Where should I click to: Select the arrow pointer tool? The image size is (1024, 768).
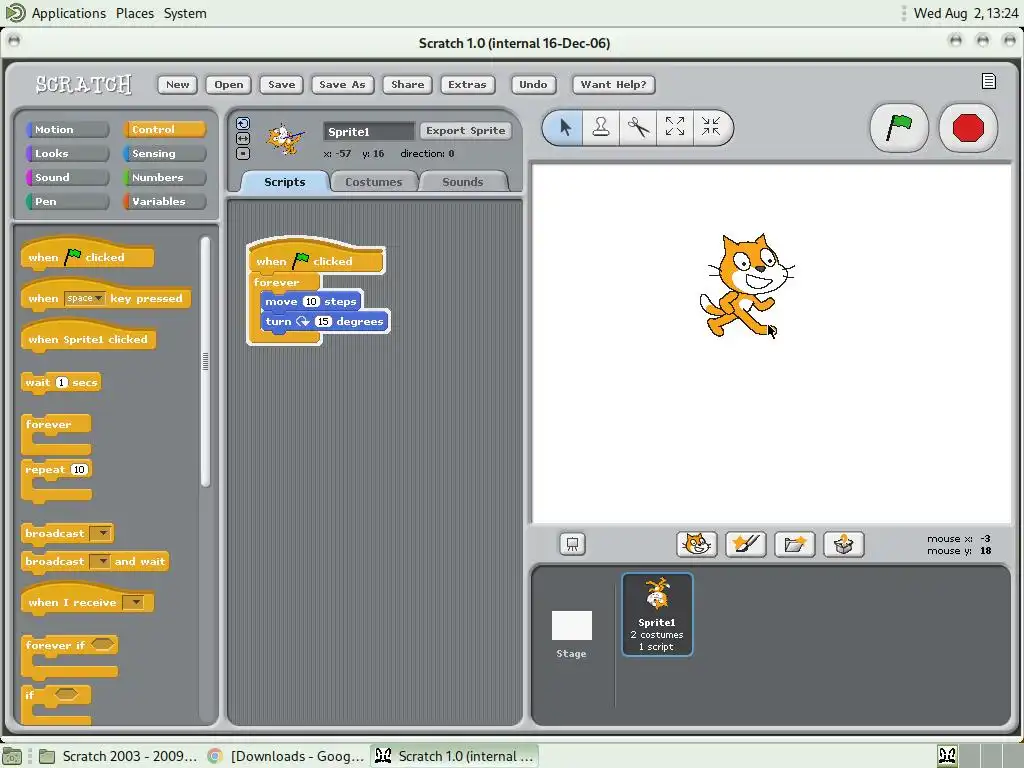tap(565, 127)
